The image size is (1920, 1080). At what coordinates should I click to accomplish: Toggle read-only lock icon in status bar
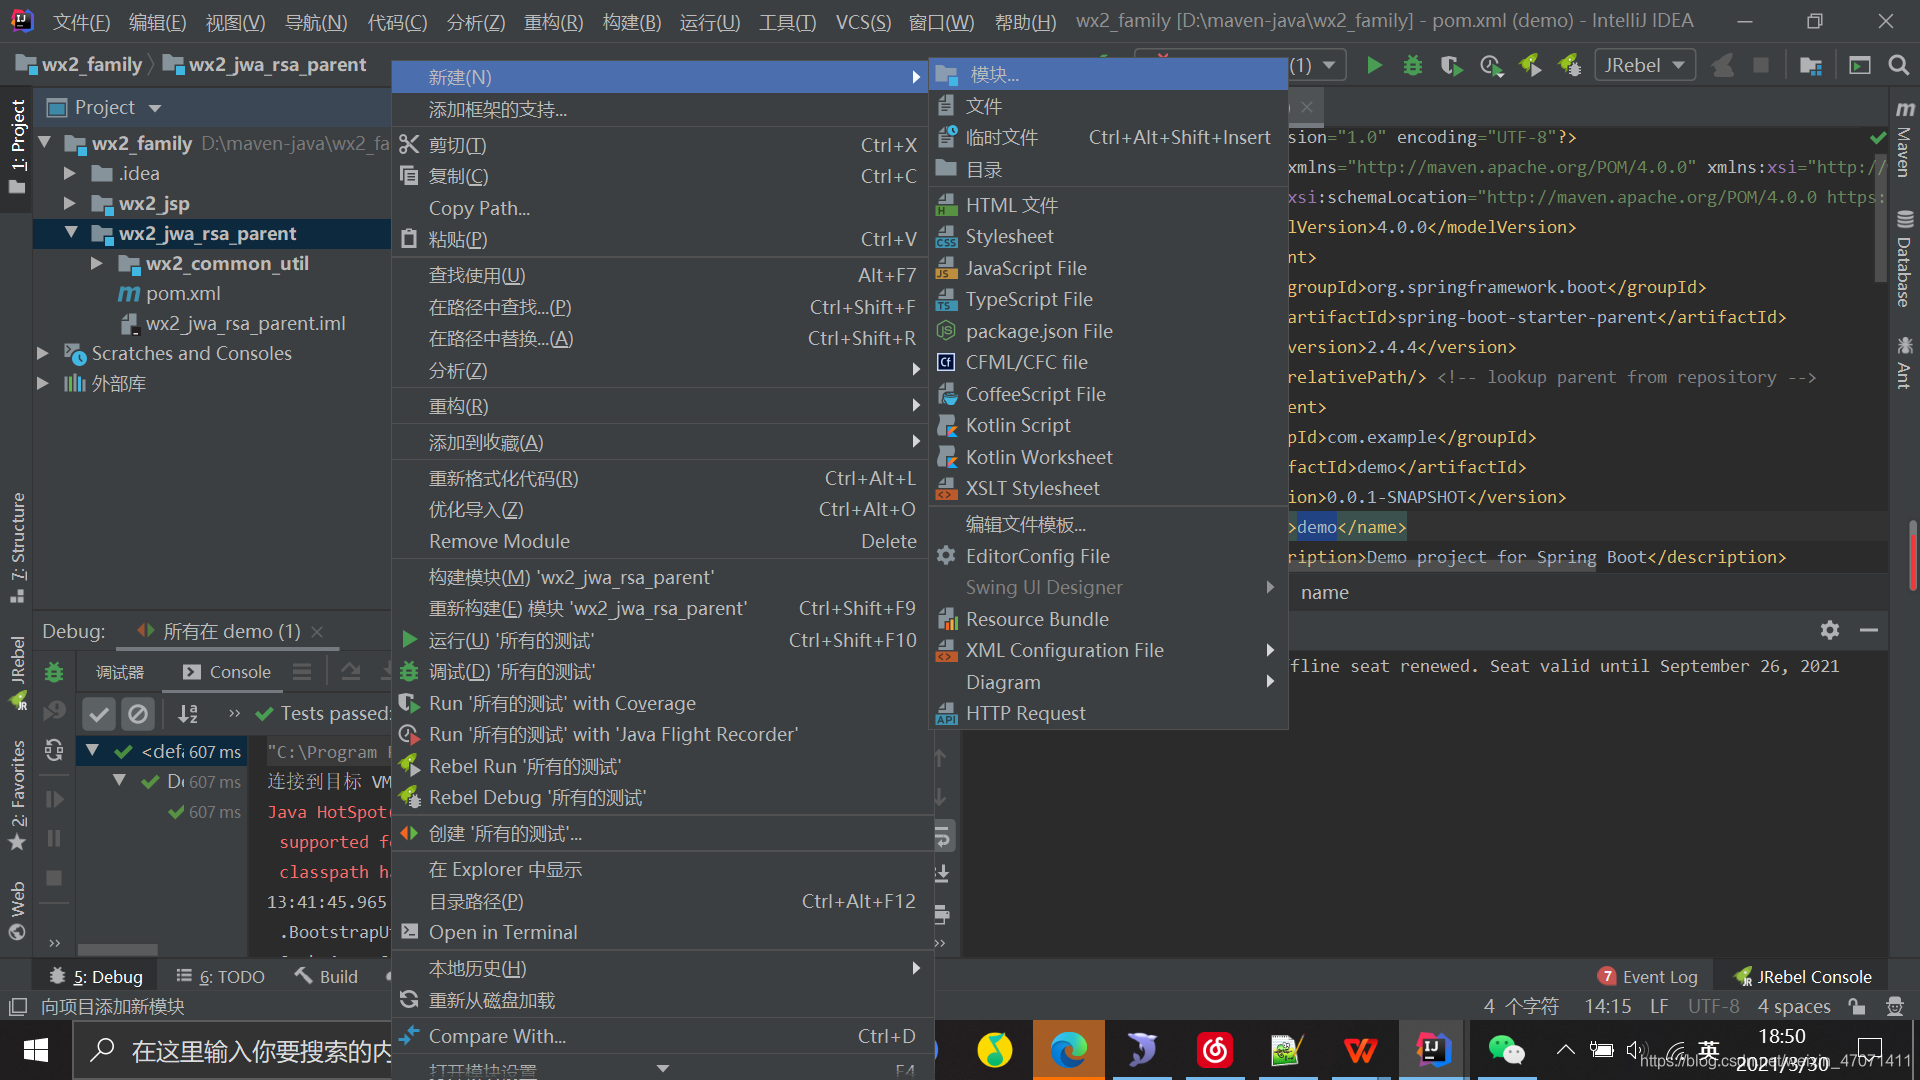point(1857,1006)
